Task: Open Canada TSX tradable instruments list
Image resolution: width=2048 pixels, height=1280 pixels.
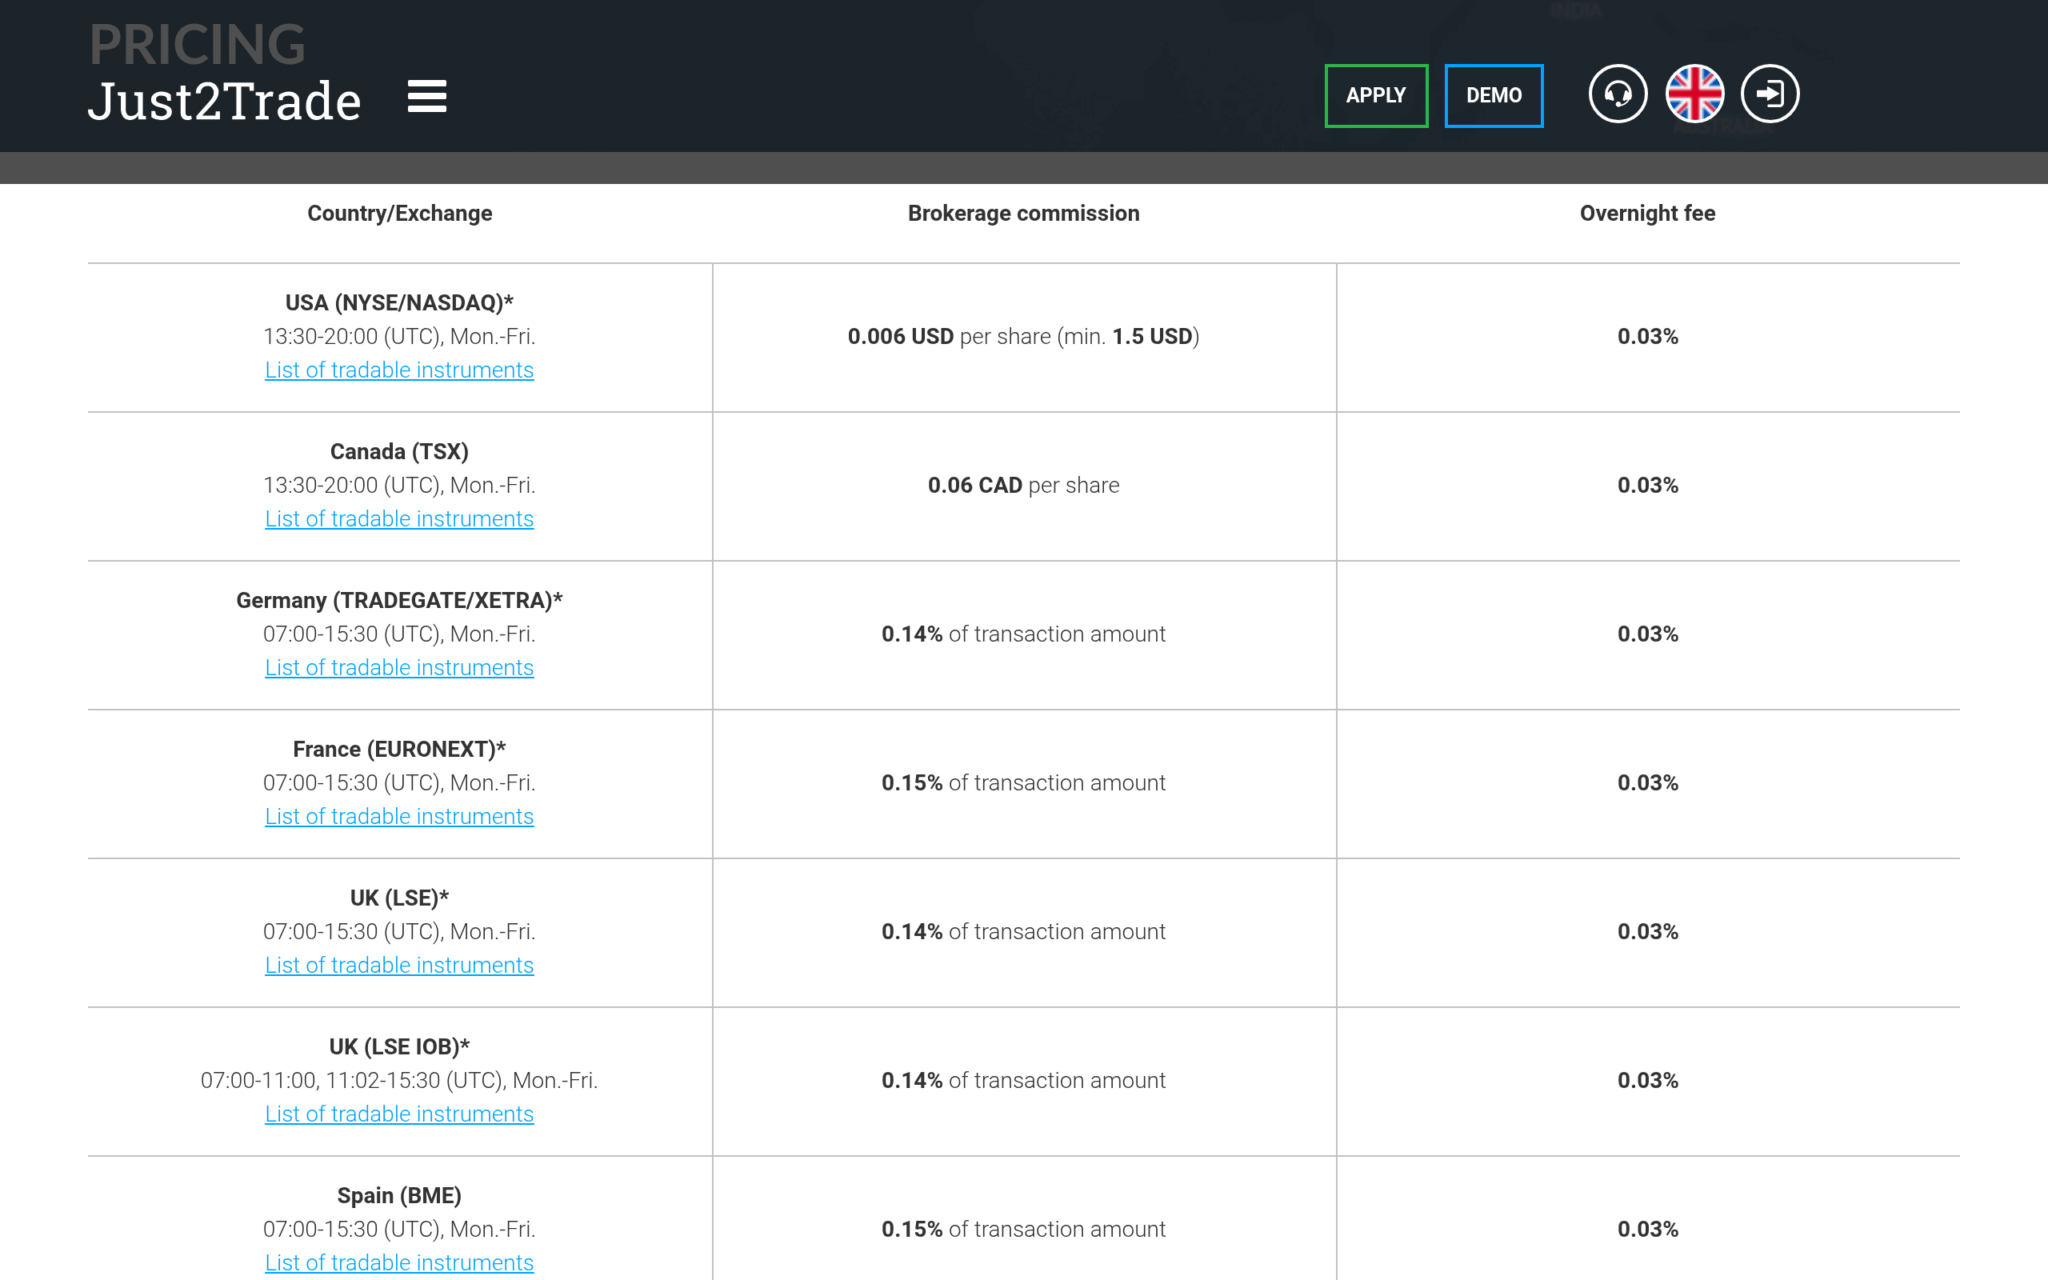Action: point(399,519)
